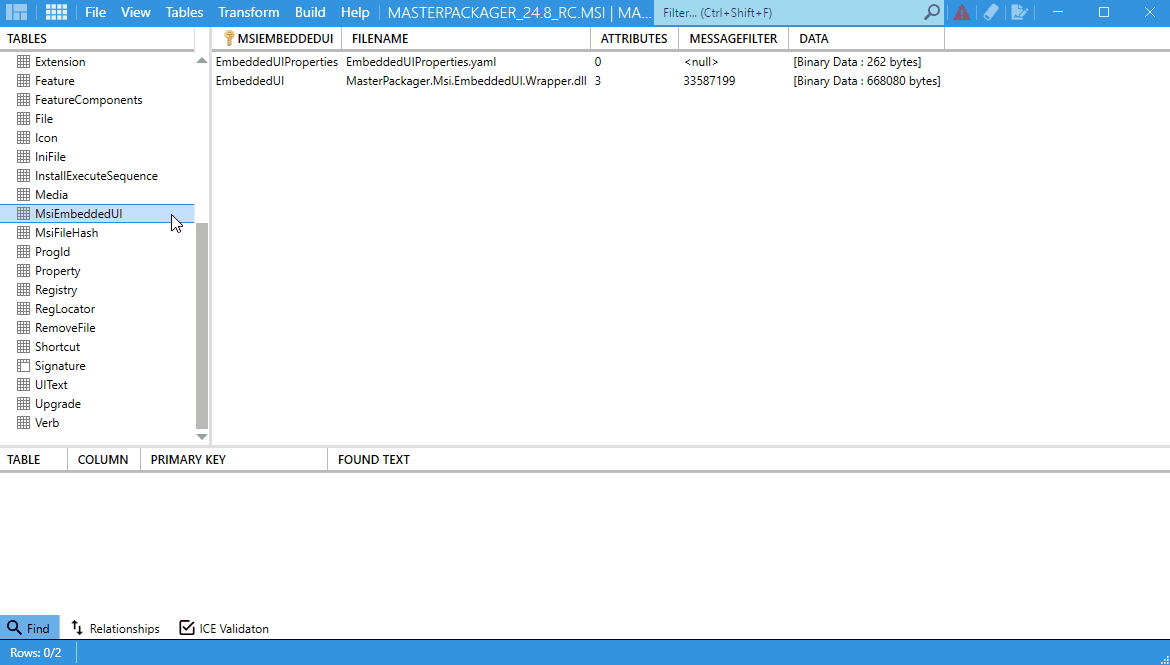Click Binary Data 262 bytes cell
This screenshot has width=1170, height=665.
click(857, 62)
